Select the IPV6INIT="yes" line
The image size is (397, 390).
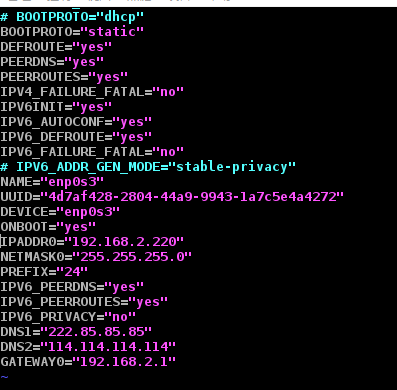pos(56,107)
